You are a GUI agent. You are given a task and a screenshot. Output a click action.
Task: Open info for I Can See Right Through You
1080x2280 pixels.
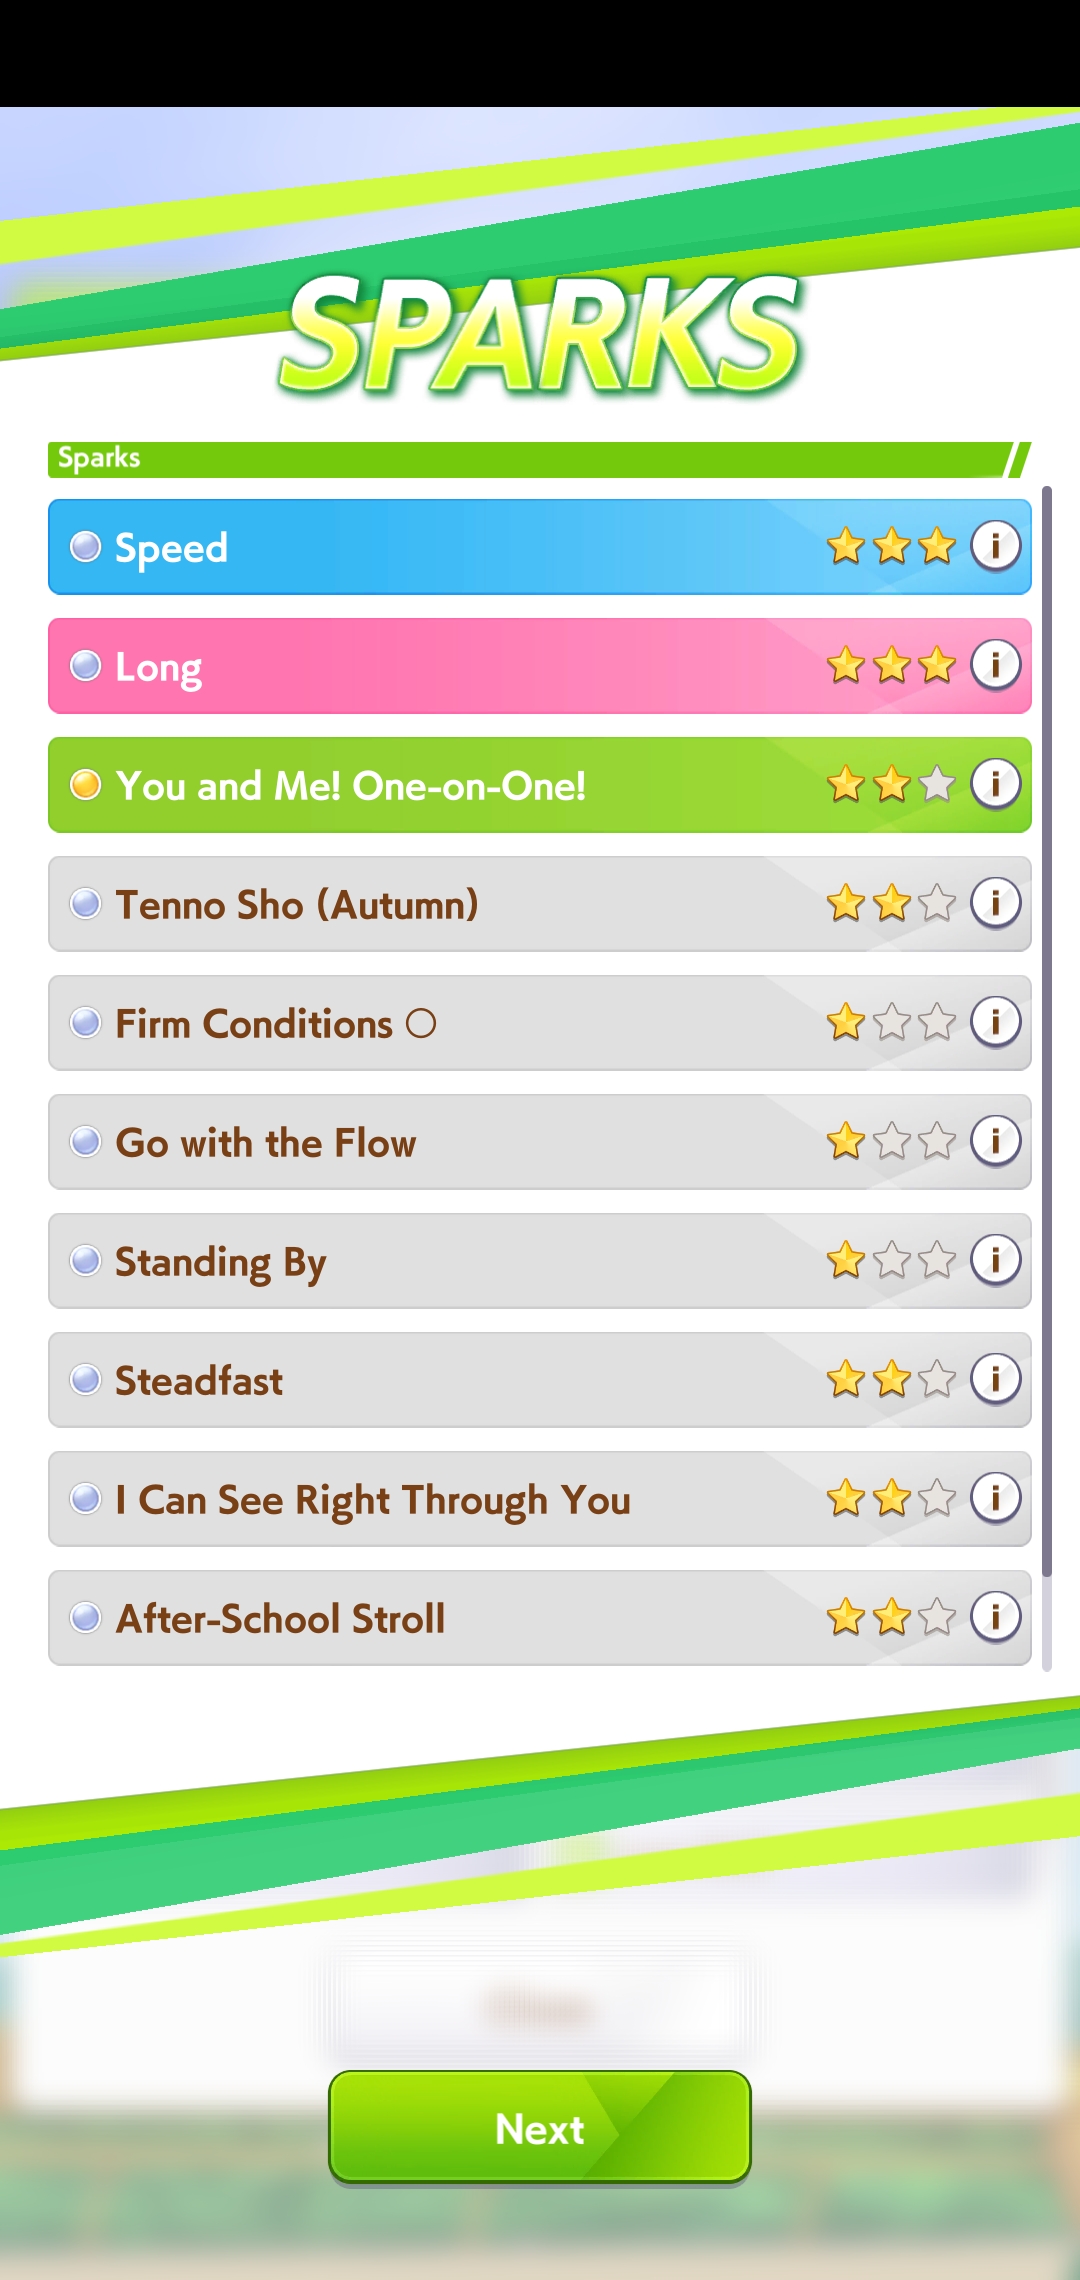click(995, 1498)
